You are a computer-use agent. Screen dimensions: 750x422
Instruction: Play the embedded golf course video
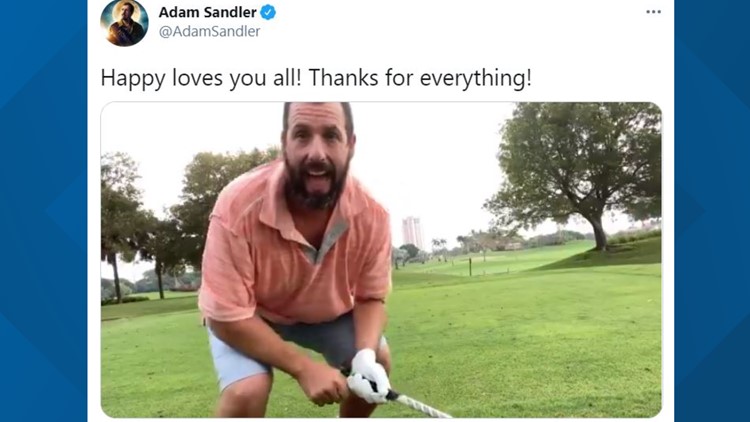click(381, 260)
